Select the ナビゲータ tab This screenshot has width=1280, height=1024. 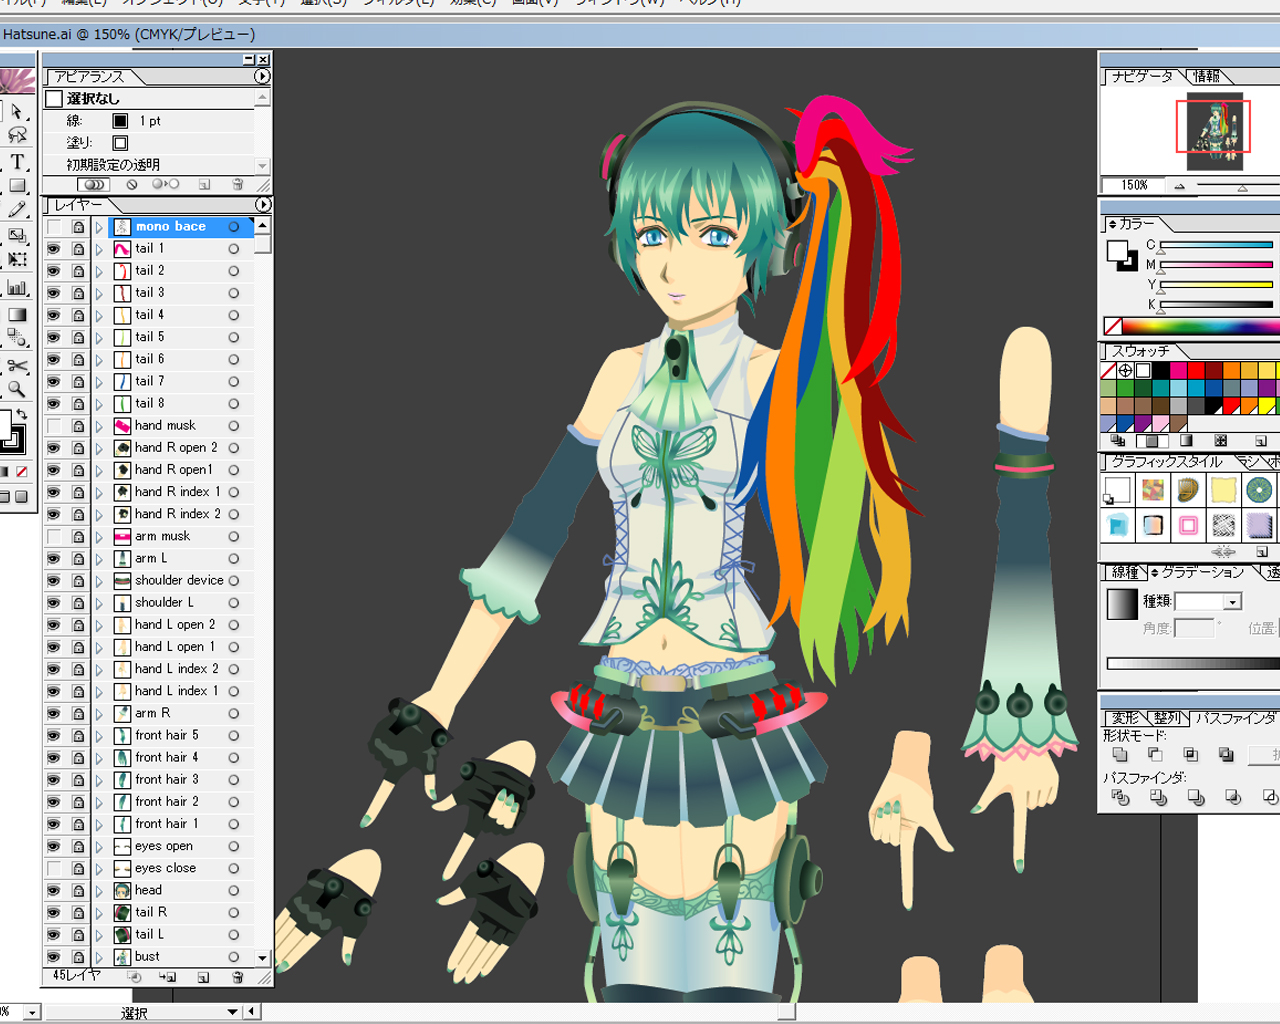pyautogui.click(x=1142, y=76)
